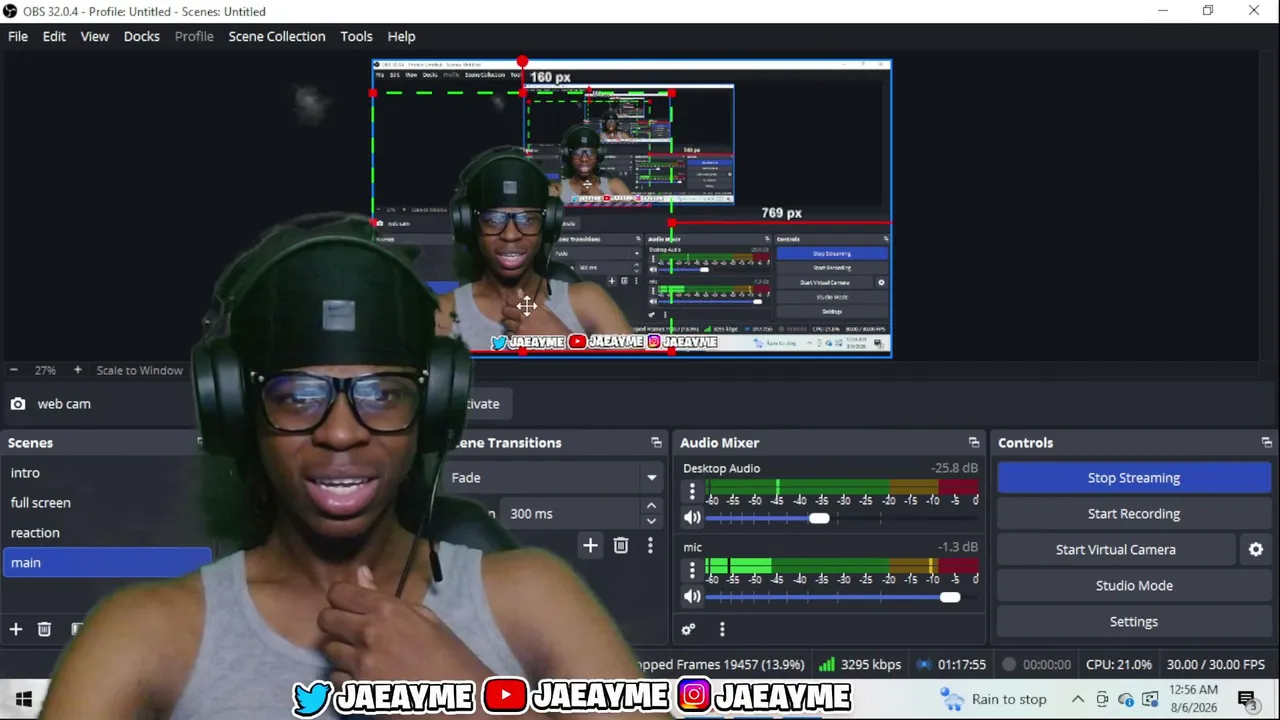The width and height of the screenshot is (1280, 720).
Task: Open virtual camera settings gear
Action: pyautogui.click(x=1256, y=549)
